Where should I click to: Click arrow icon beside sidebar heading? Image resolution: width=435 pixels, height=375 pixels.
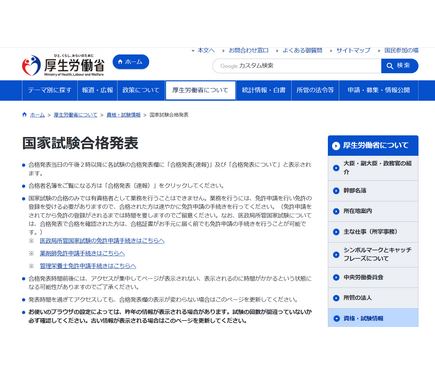tap(336, 146)
